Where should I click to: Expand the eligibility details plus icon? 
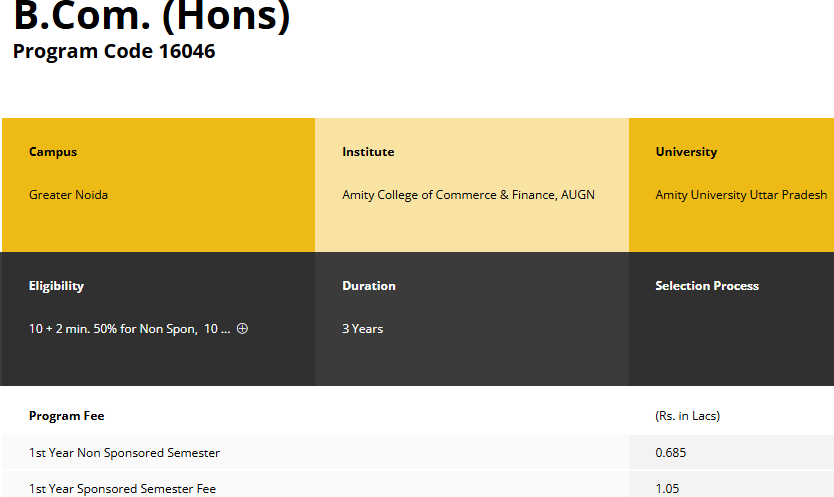coord(242,329)
